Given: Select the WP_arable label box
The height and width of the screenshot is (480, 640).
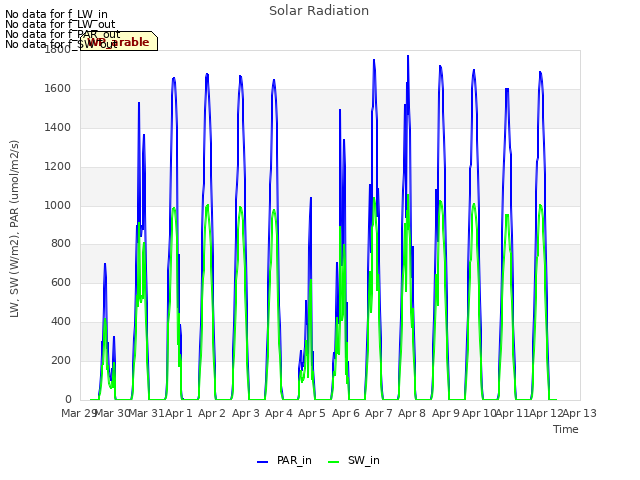Looking at the screenshot, I should coord(119,41).
